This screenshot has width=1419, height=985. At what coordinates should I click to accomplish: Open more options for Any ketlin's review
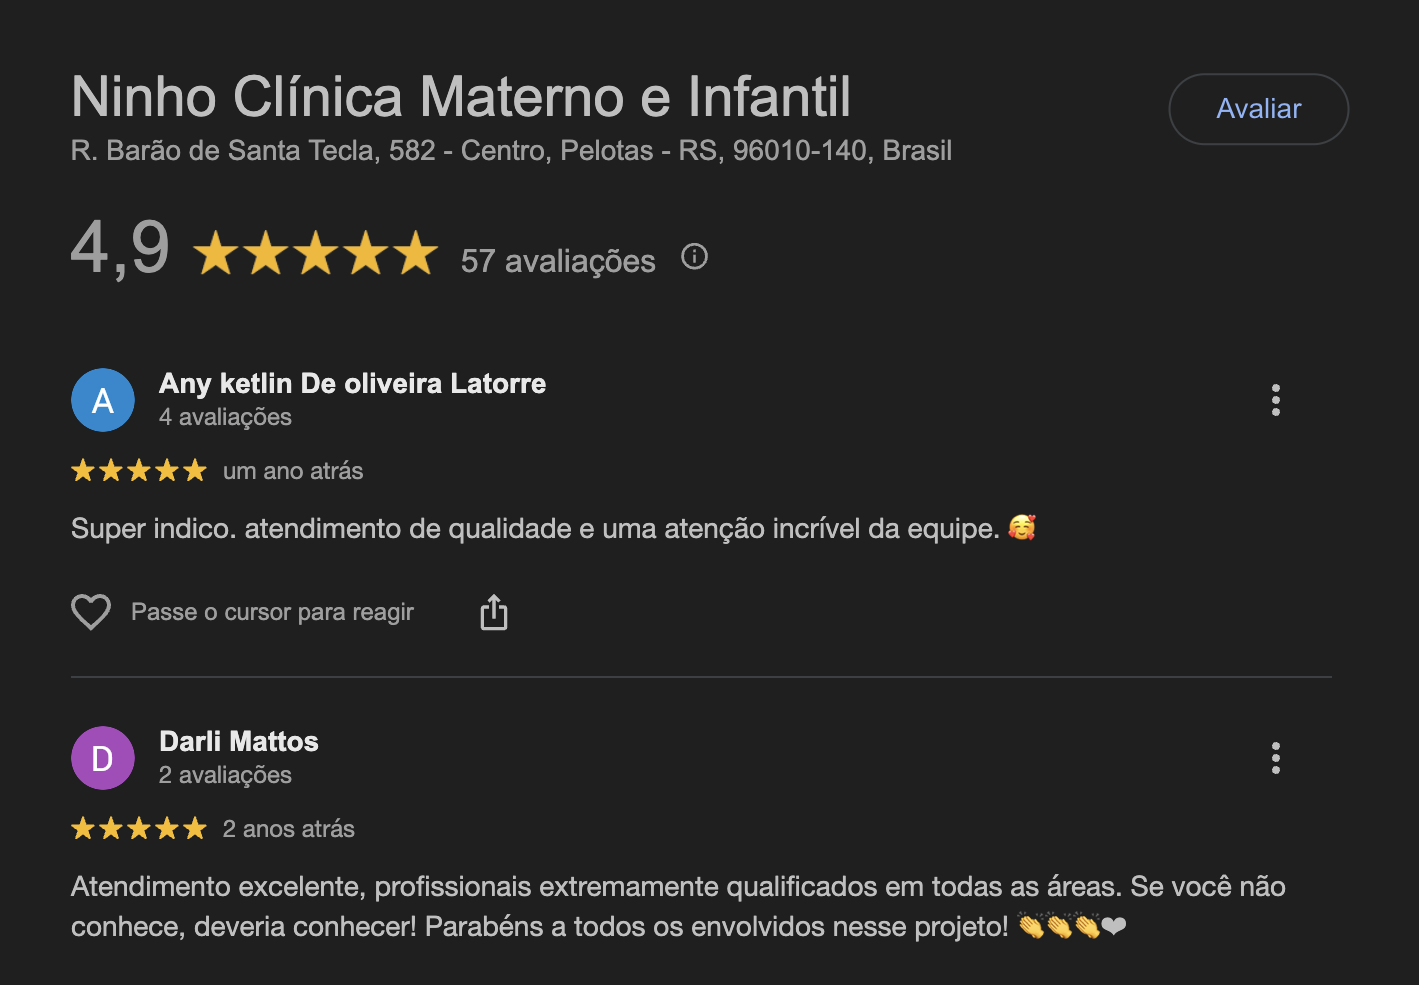[1275, 400]
